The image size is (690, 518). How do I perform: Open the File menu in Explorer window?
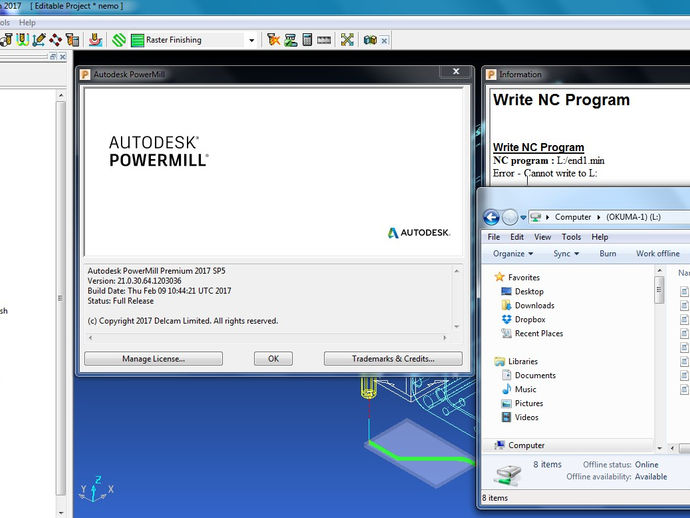click(x=494, y=237)
